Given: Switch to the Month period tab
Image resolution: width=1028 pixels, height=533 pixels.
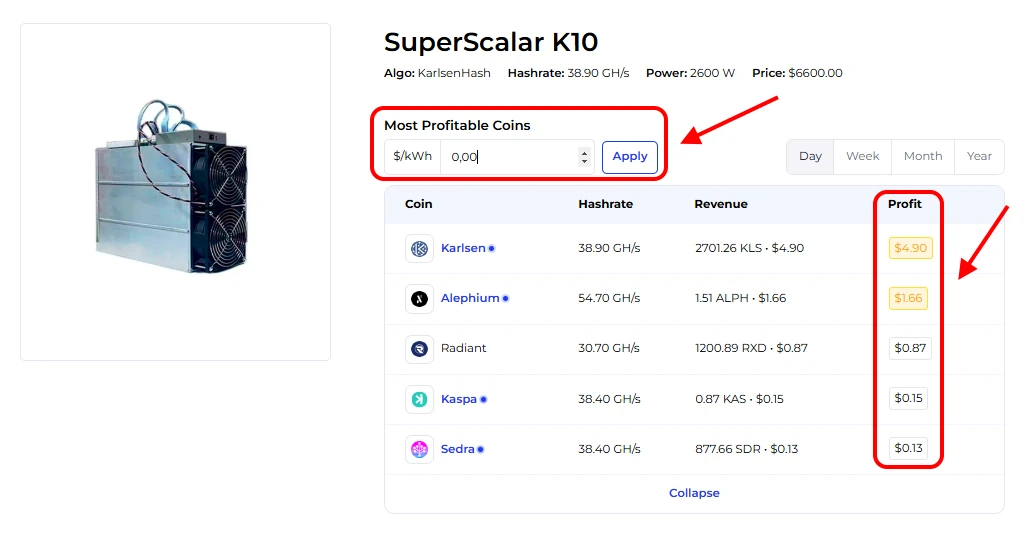Looking at the screenshot, I should [x=922, y=156].
